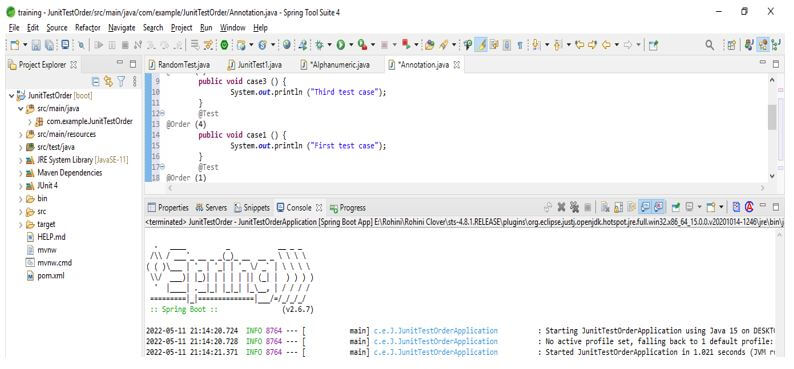Expand the src/main/resources folder
Viewport: 794px width, 369px height.
point(21,134)
